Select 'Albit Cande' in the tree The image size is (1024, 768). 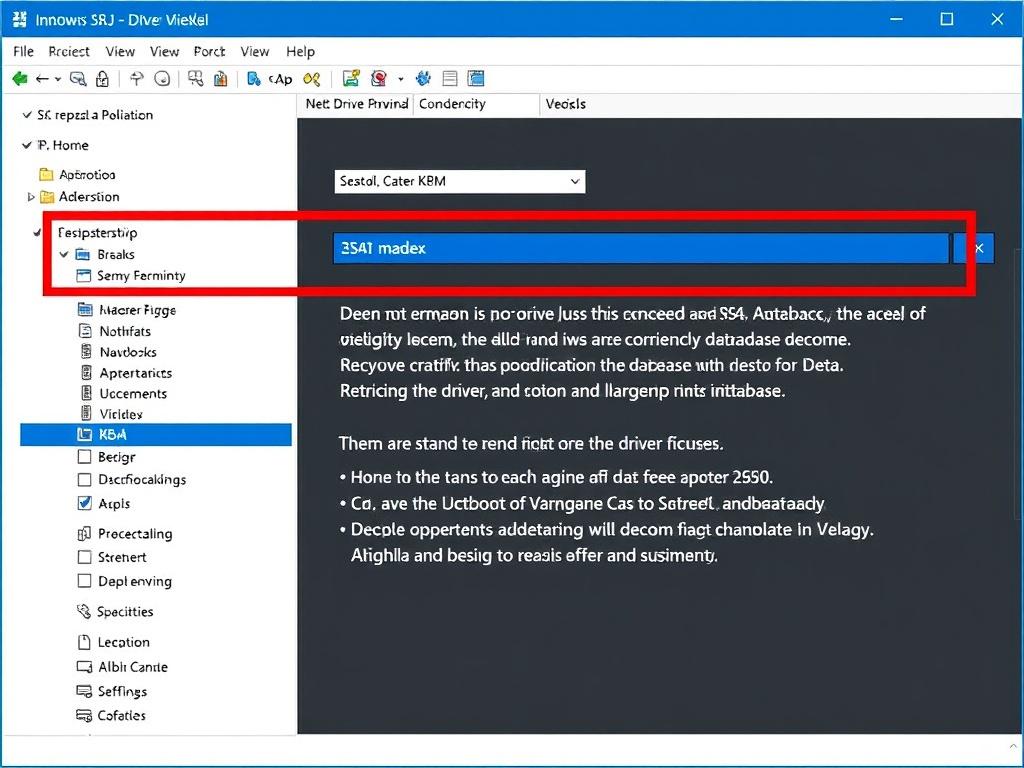pos(133,667)
